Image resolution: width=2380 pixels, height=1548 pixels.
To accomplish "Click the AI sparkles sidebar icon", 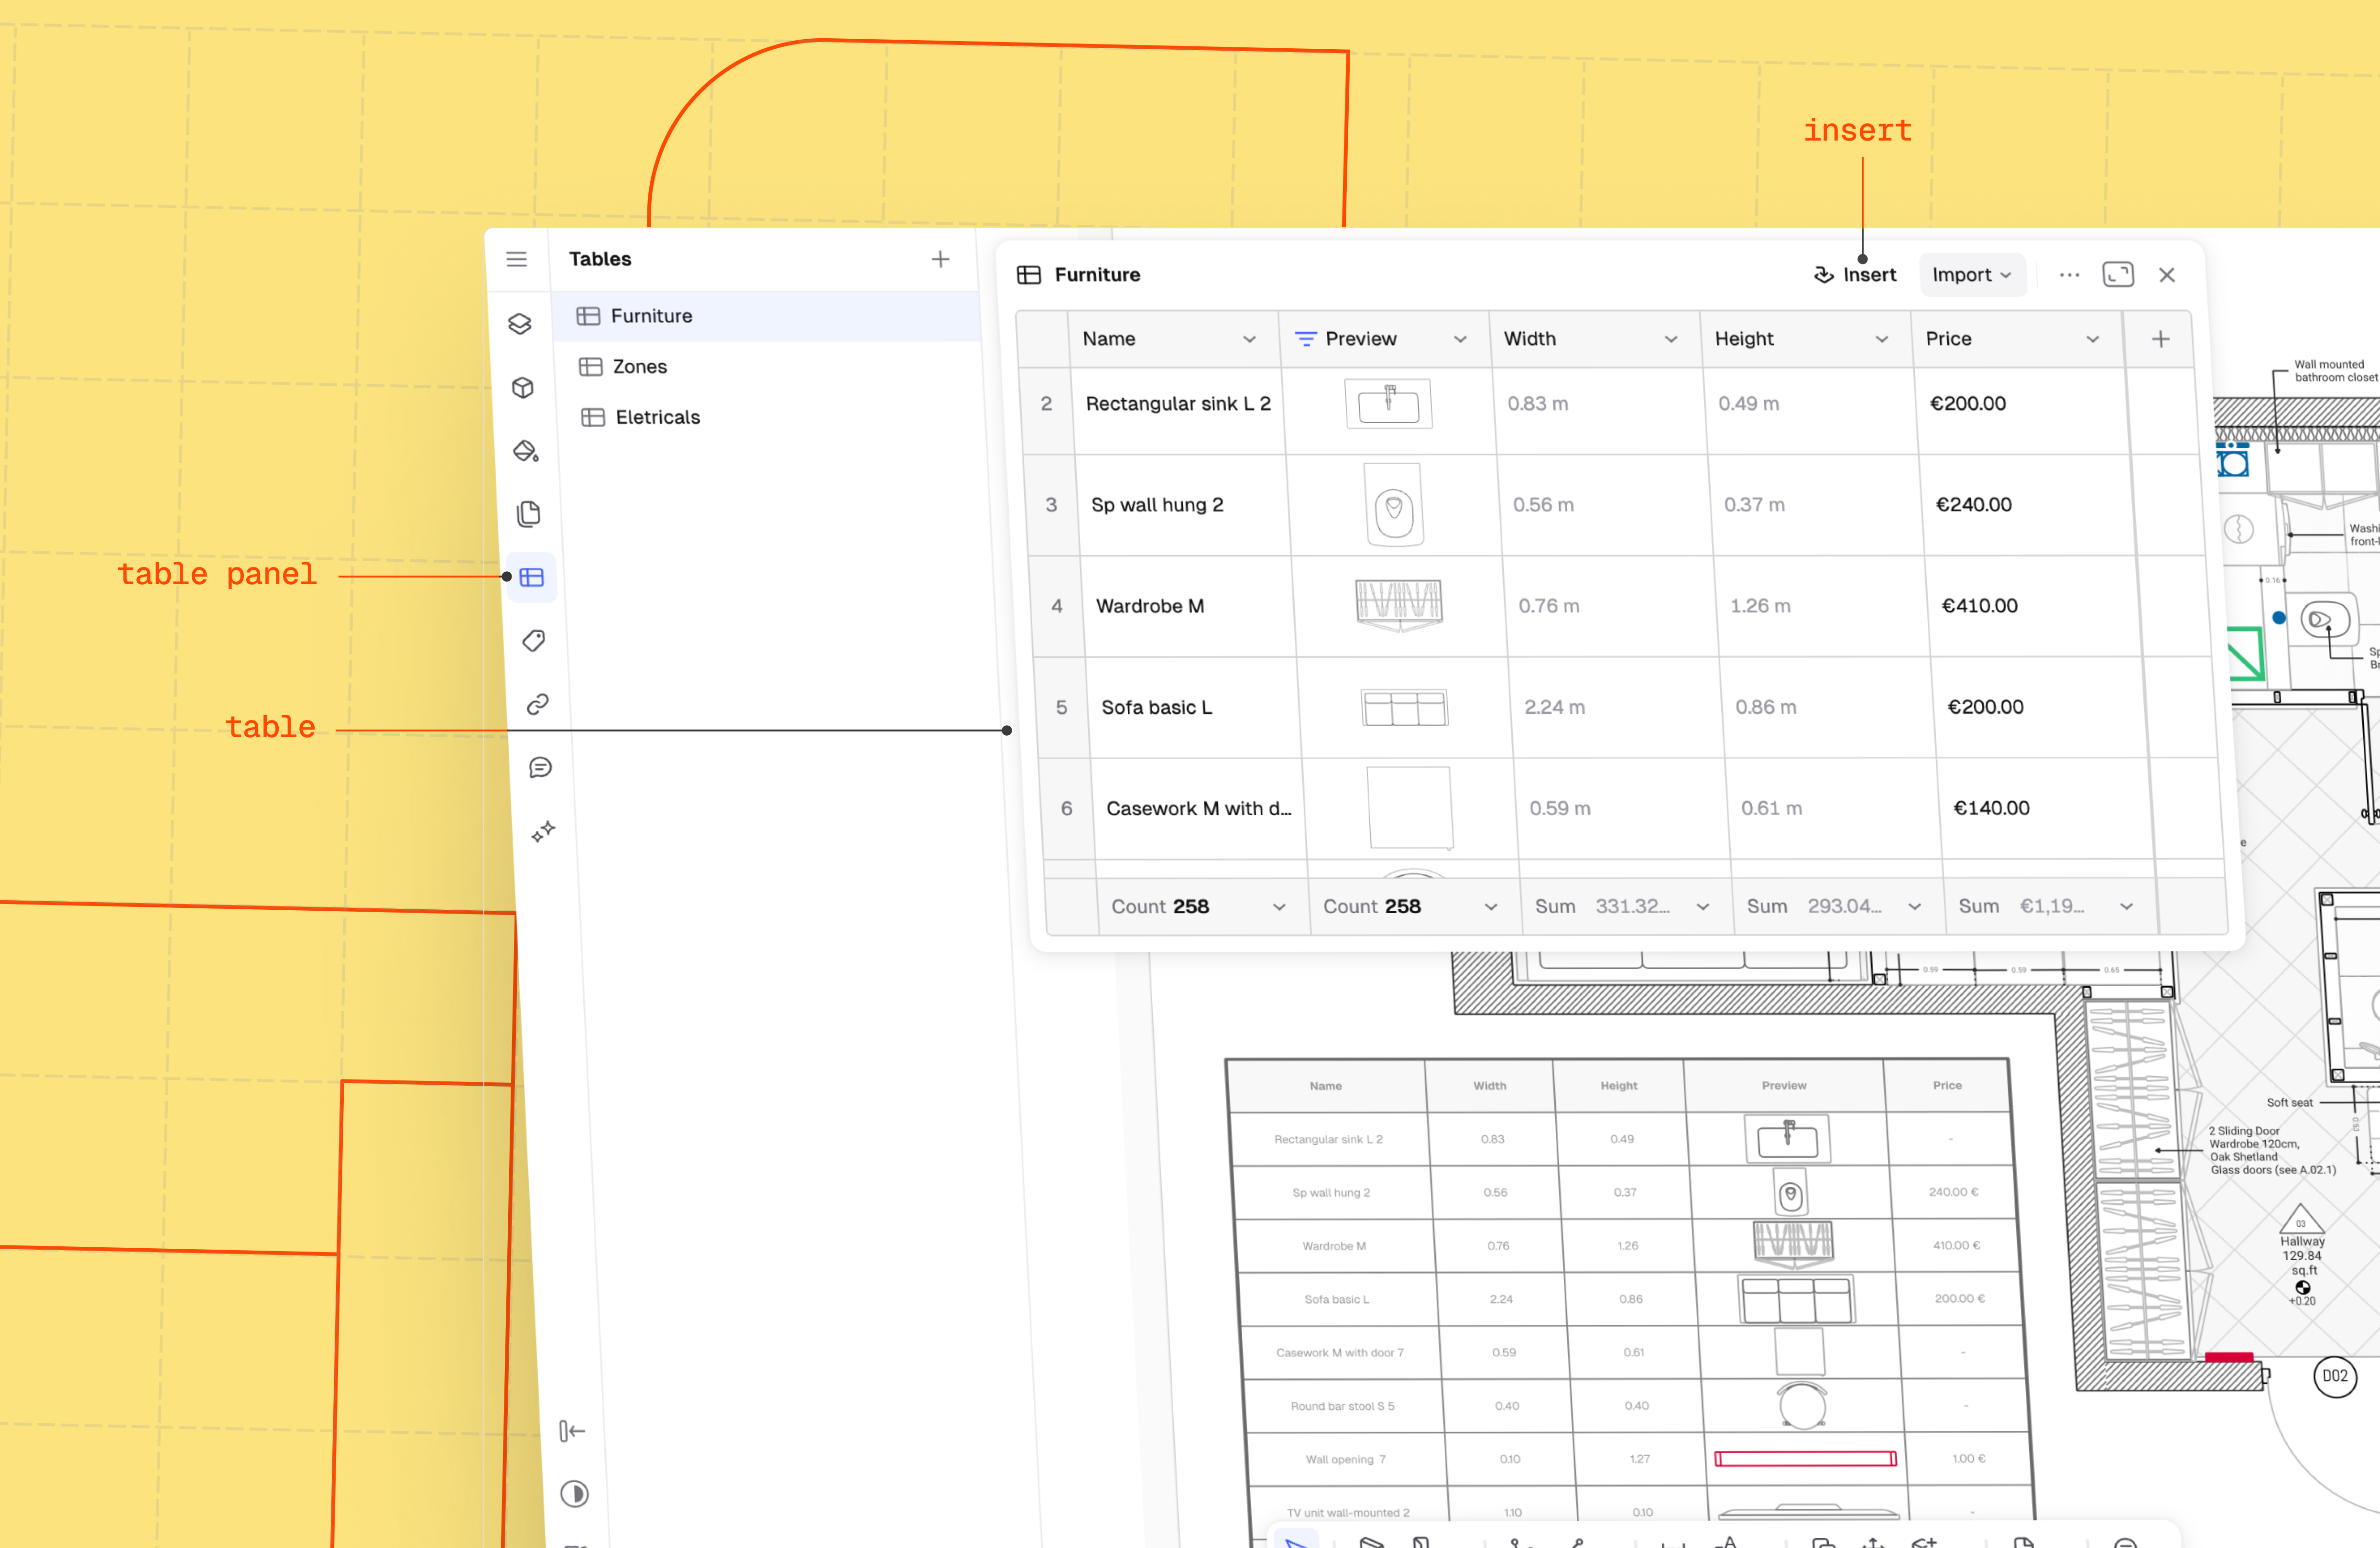I will point(543,831).
